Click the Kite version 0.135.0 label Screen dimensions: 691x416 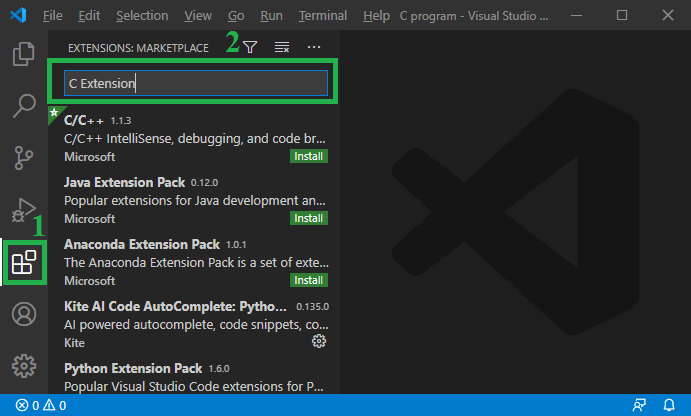click(312, 307)
